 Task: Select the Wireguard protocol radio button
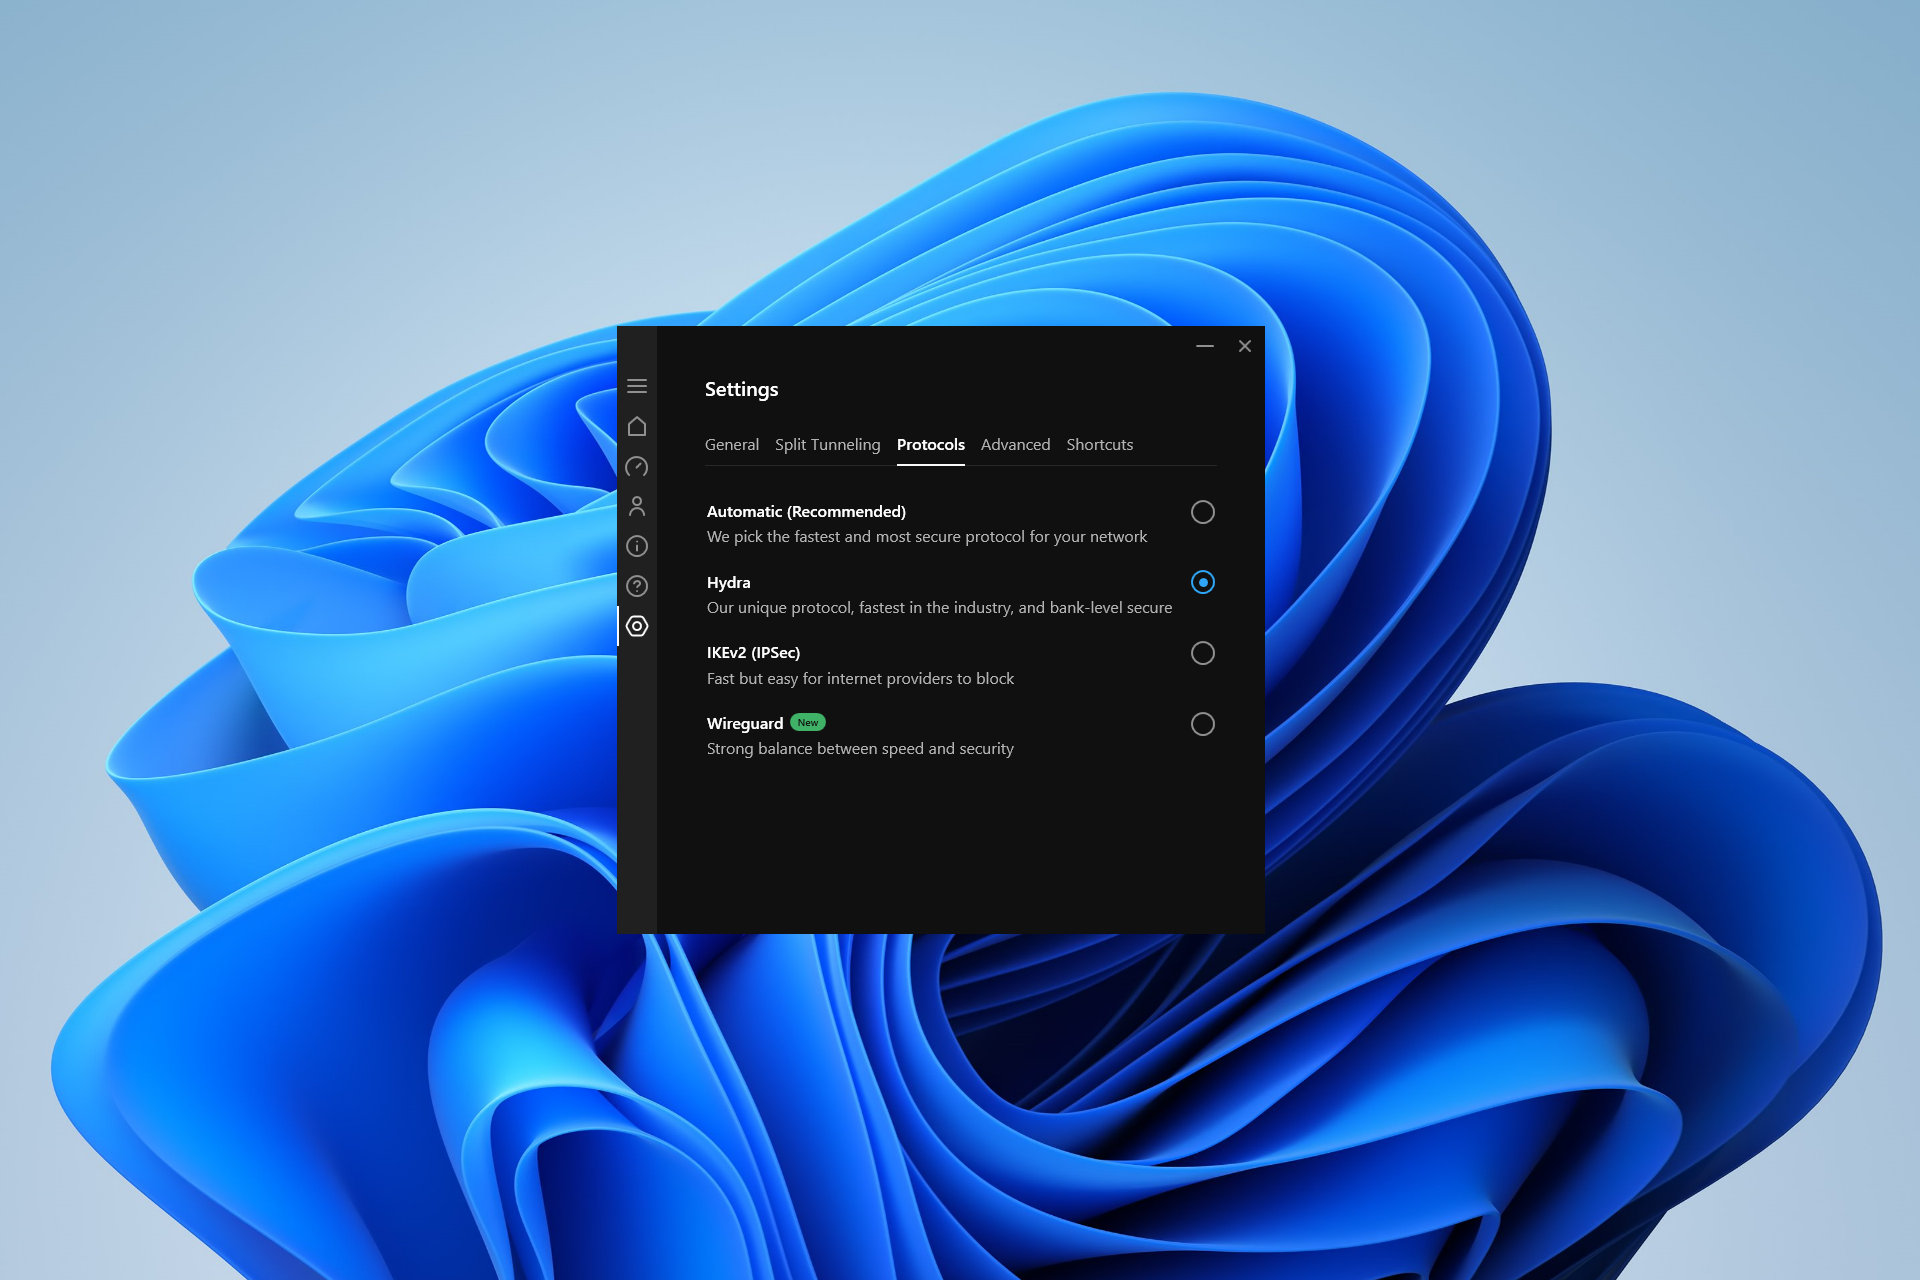click(1203, 723)
